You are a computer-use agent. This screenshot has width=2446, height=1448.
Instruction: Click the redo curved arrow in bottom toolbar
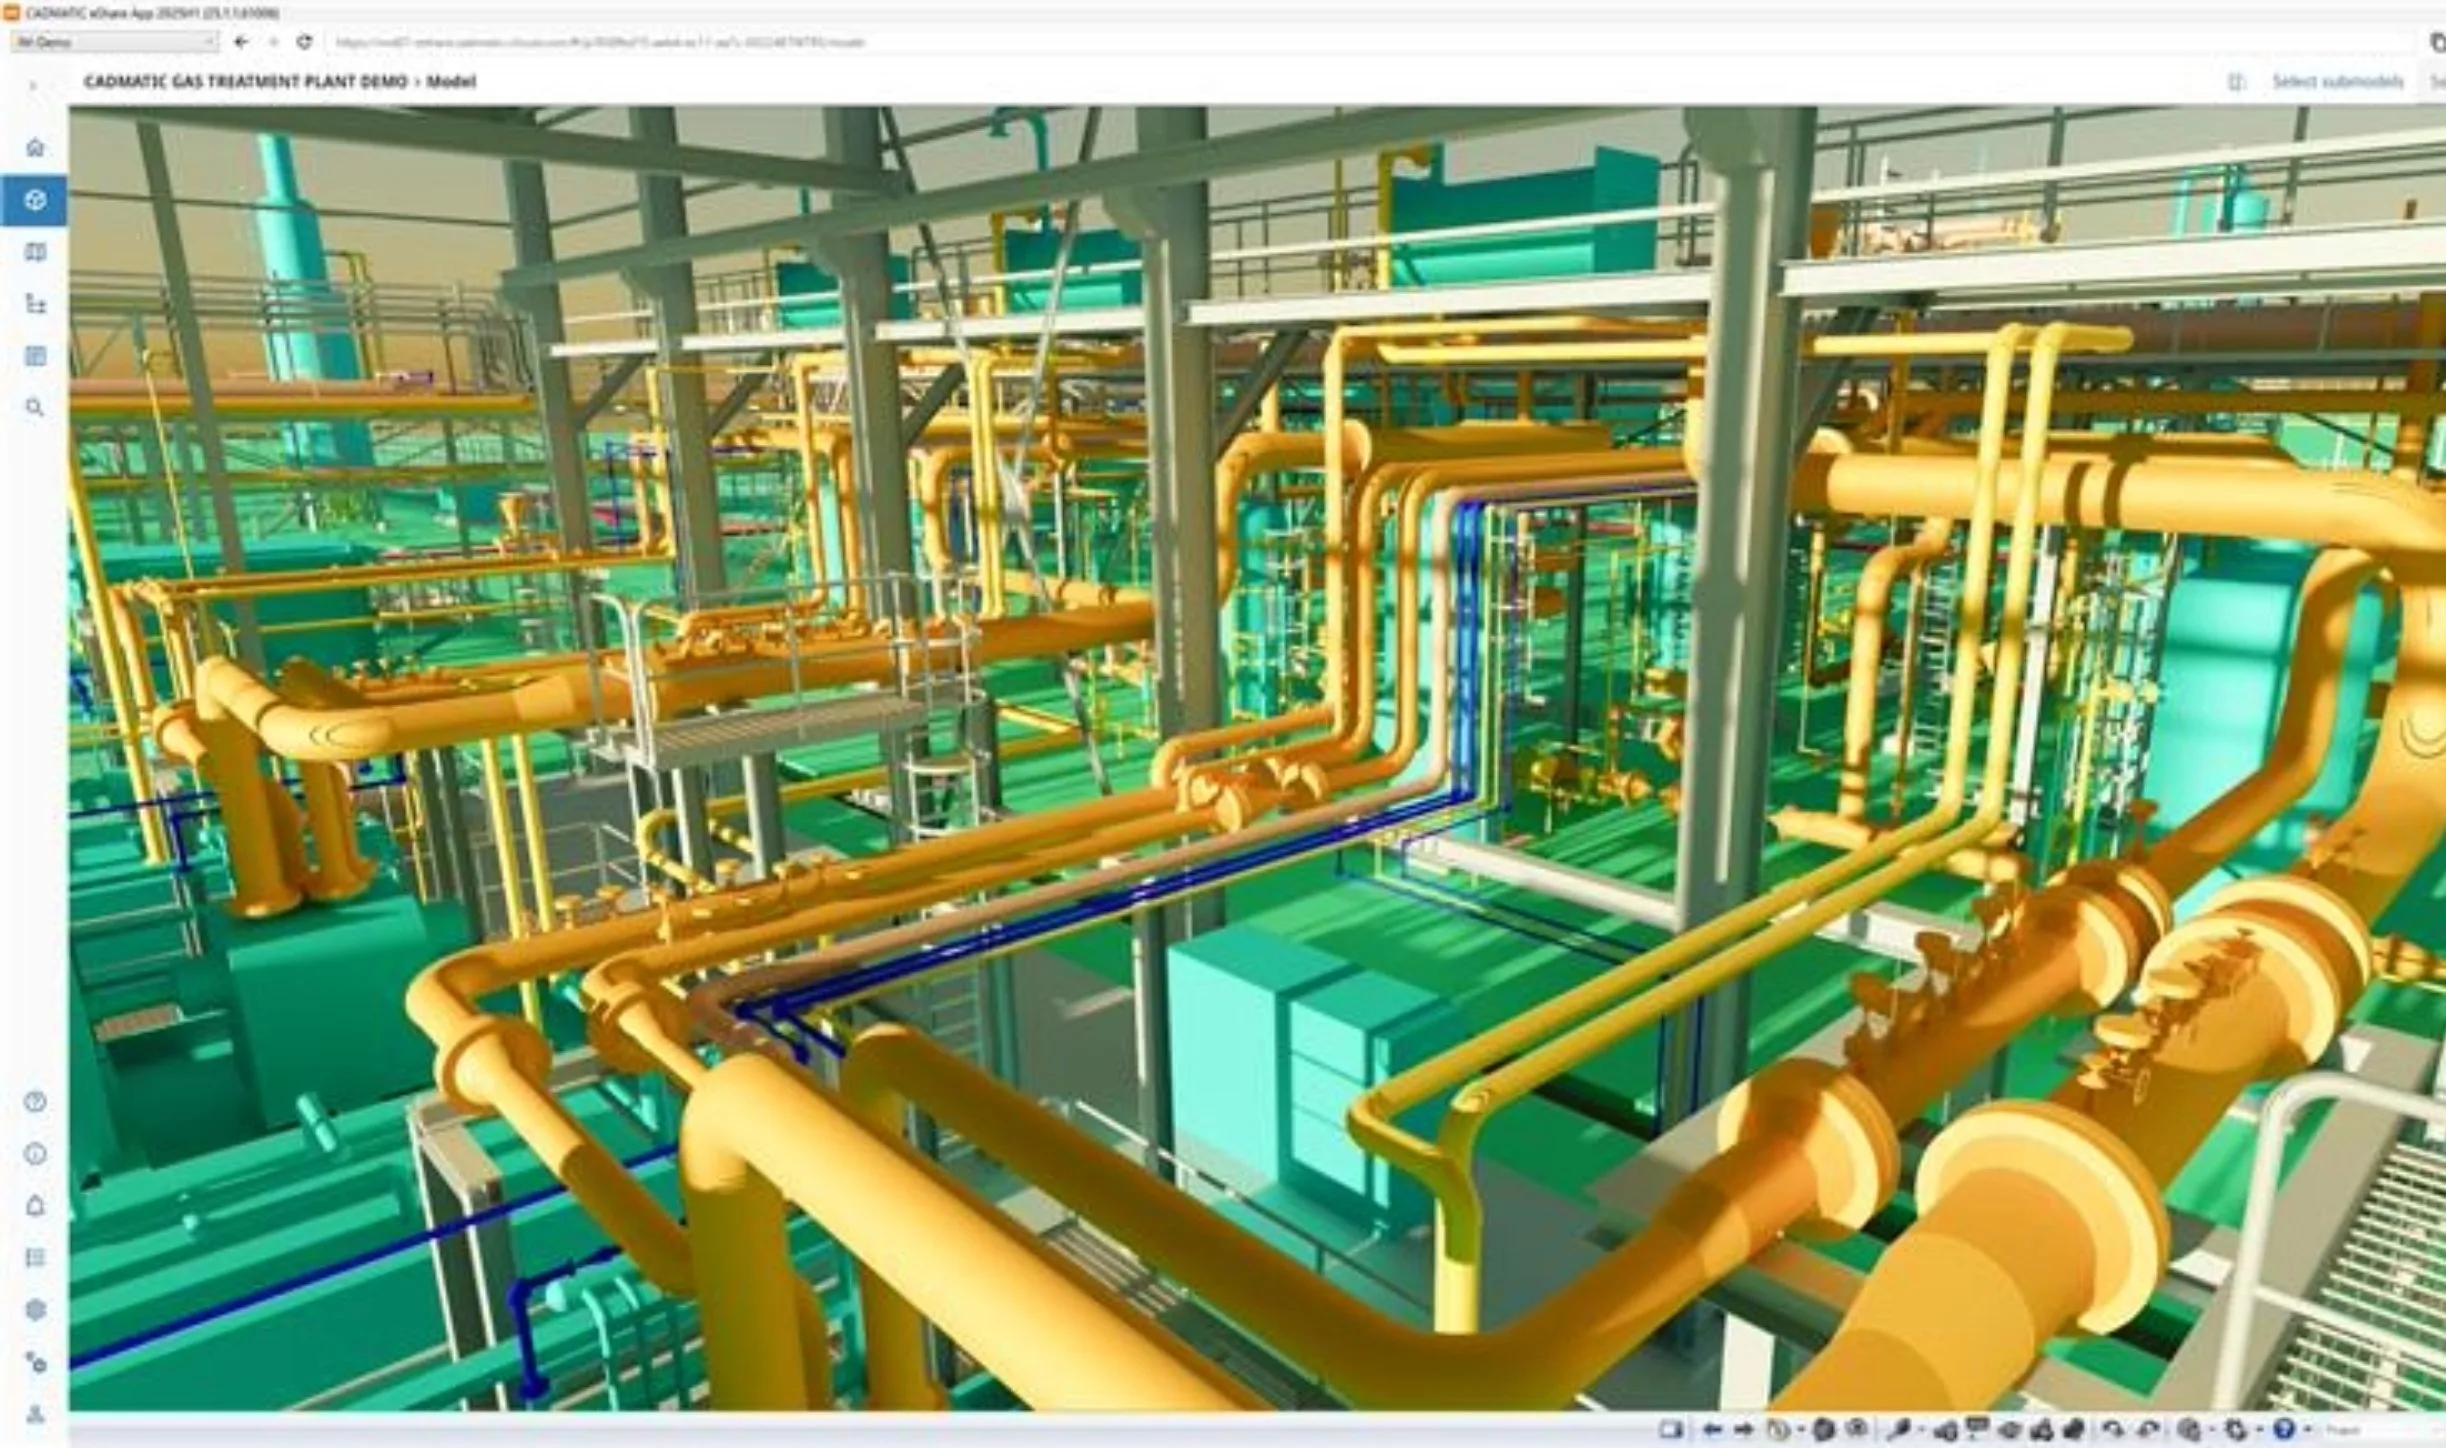2148,1430
